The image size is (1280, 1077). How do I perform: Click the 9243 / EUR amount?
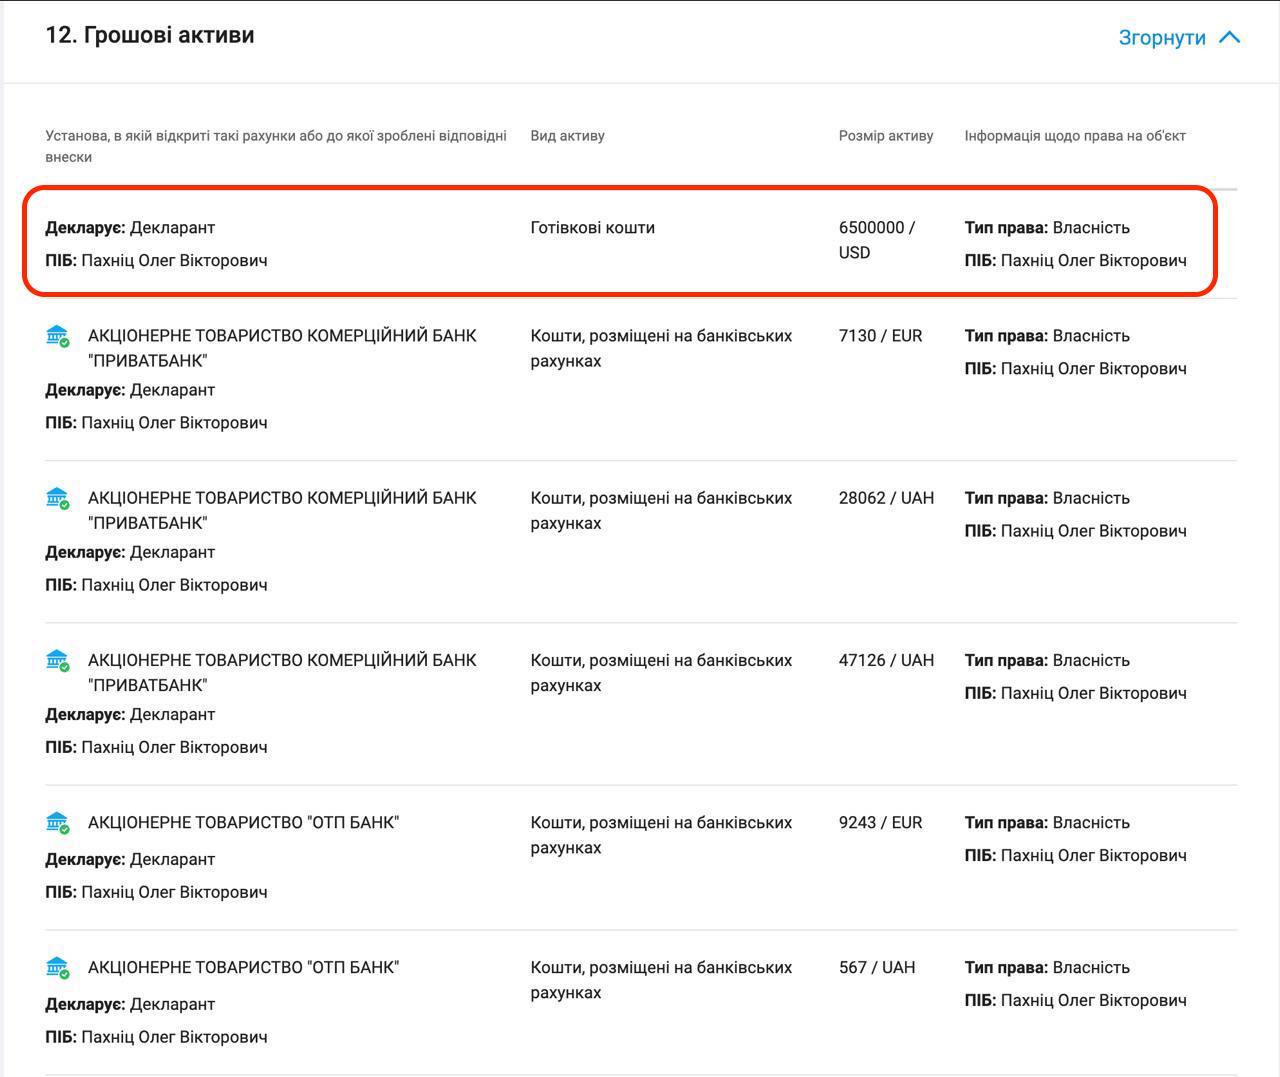[x=880, y=823]
